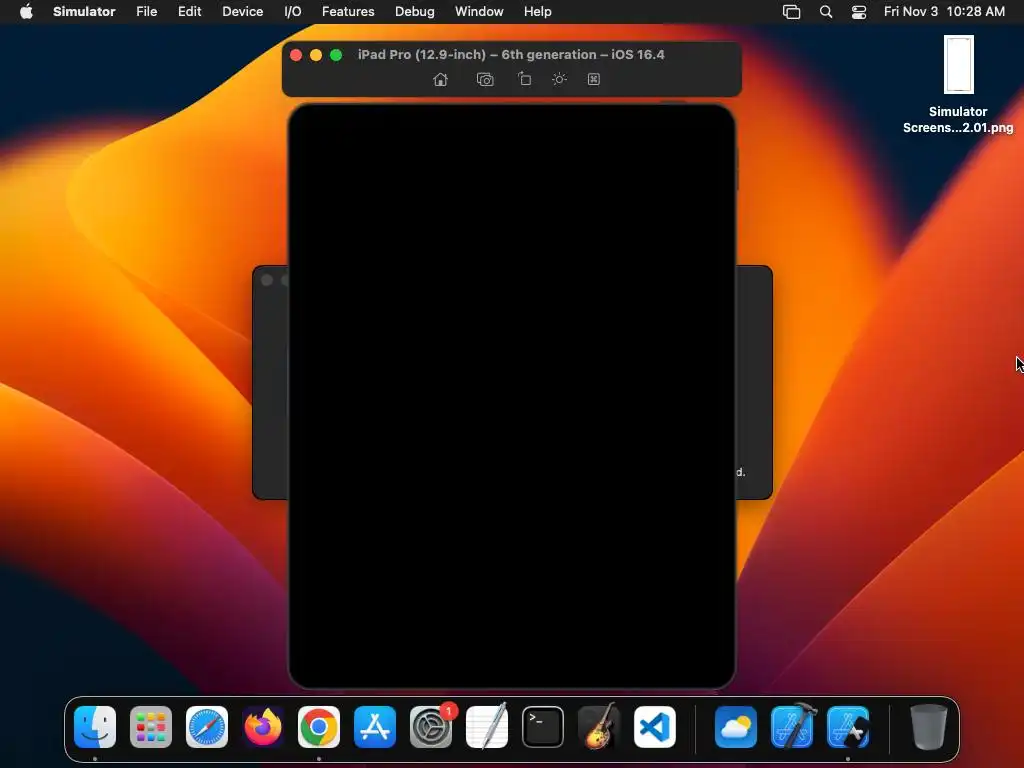Screen dimensions: 1024x768
Task: Select the Simulator Screenshot png file on desktop
Action: click(x=958, y=85)
